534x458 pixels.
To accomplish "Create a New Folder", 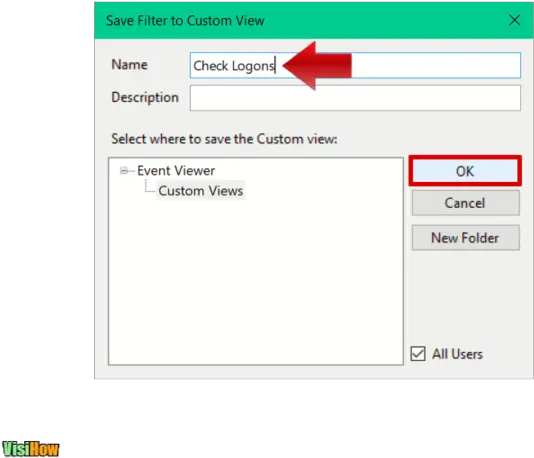I will click(466, 238).
